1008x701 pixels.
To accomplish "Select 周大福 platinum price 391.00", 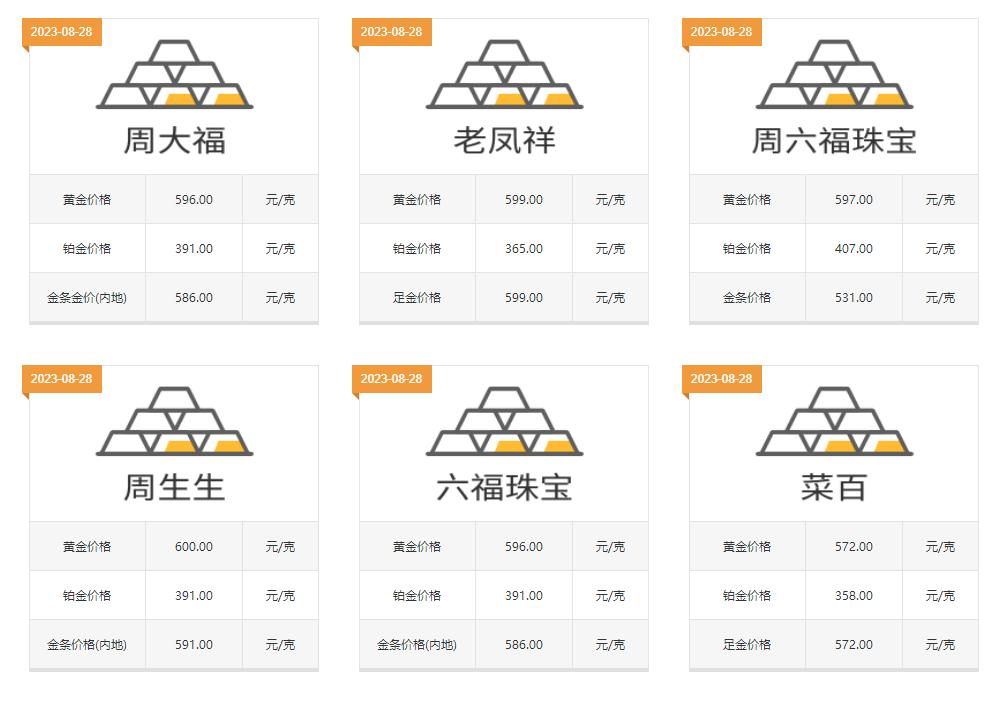I will pyautogui.click(x=194, y=248).
